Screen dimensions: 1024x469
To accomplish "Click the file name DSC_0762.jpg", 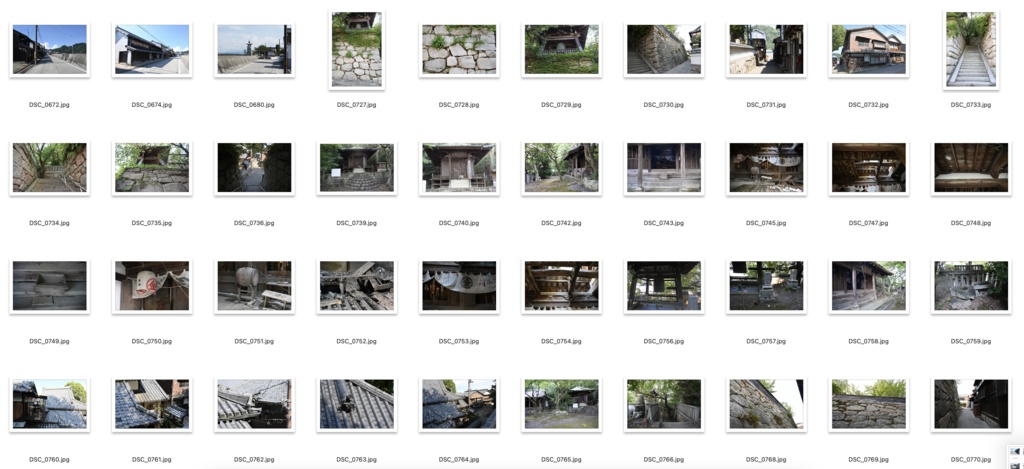I will point(254,459).
